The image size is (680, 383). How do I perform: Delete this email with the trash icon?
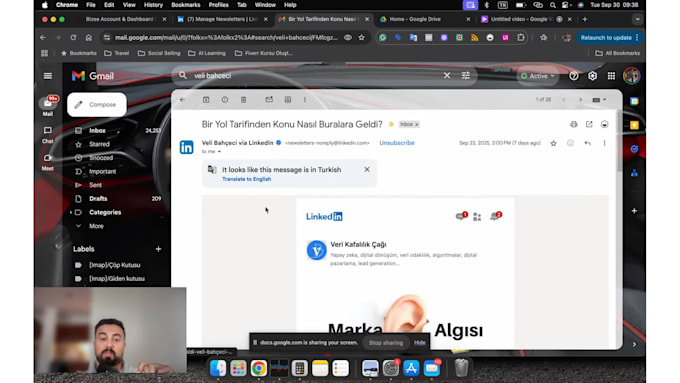[x=244, y=100]
